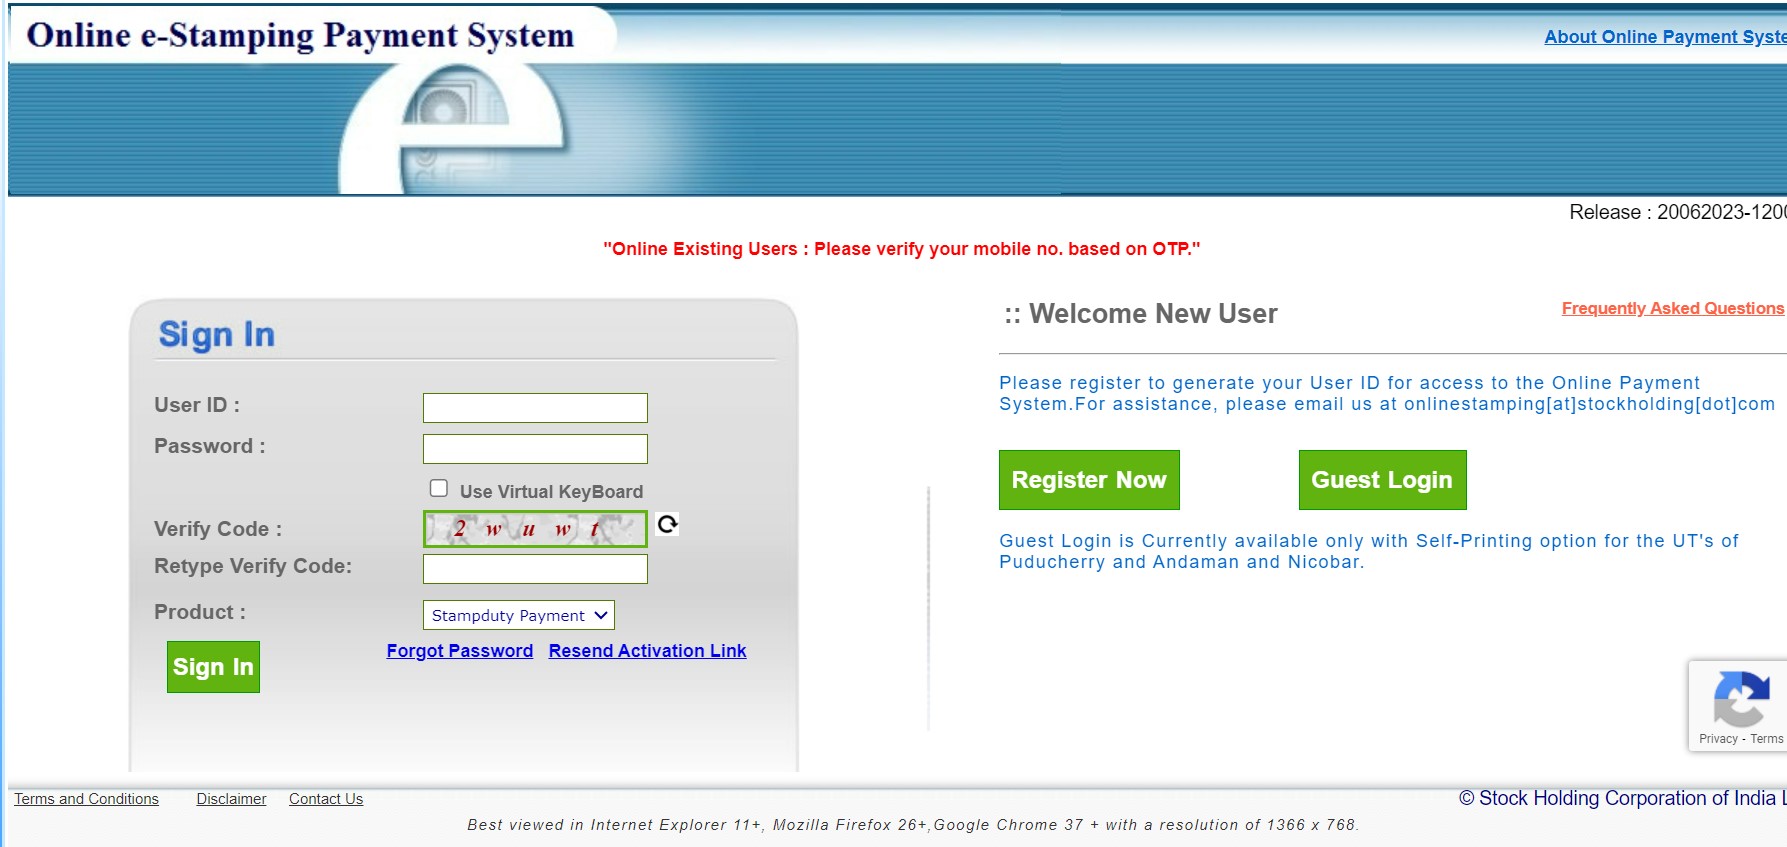Open About Online Payment System link
1787x847 pixels.
(x=1664, y=37)
